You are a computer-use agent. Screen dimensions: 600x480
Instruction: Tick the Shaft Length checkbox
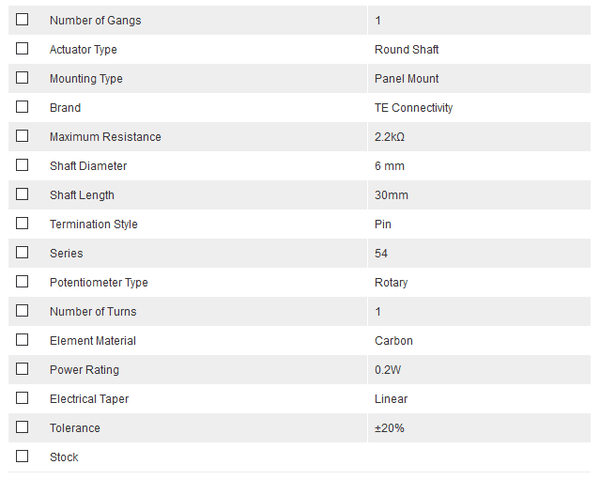22,194
